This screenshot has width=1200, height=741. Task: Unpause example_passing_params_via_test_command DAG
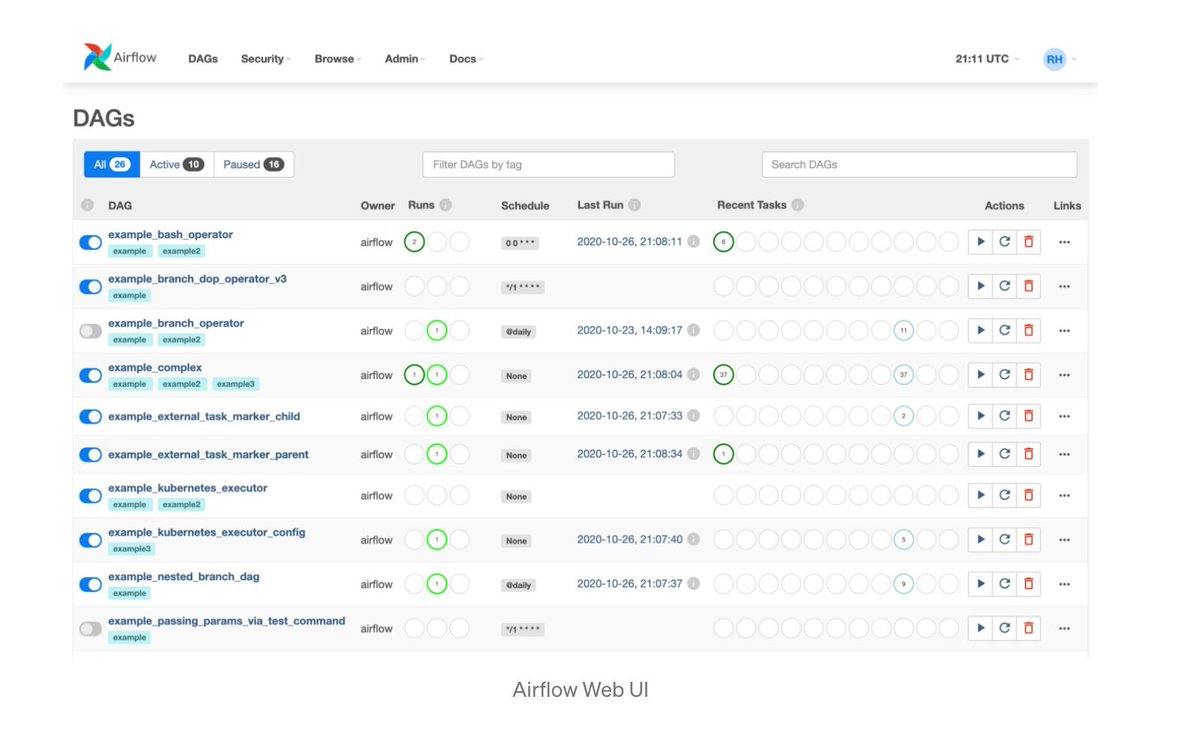coord(90,628)
